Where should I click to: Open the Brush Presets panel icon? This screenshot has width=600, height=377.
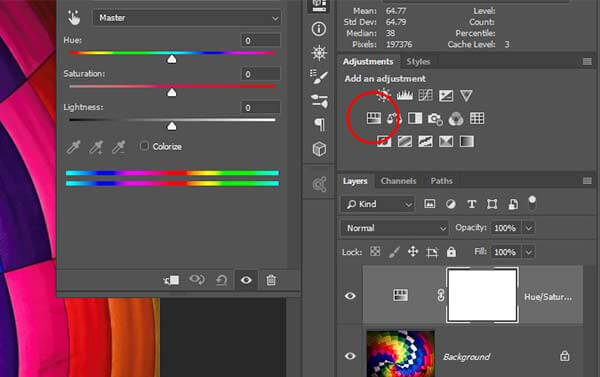(x=319, y=77)
